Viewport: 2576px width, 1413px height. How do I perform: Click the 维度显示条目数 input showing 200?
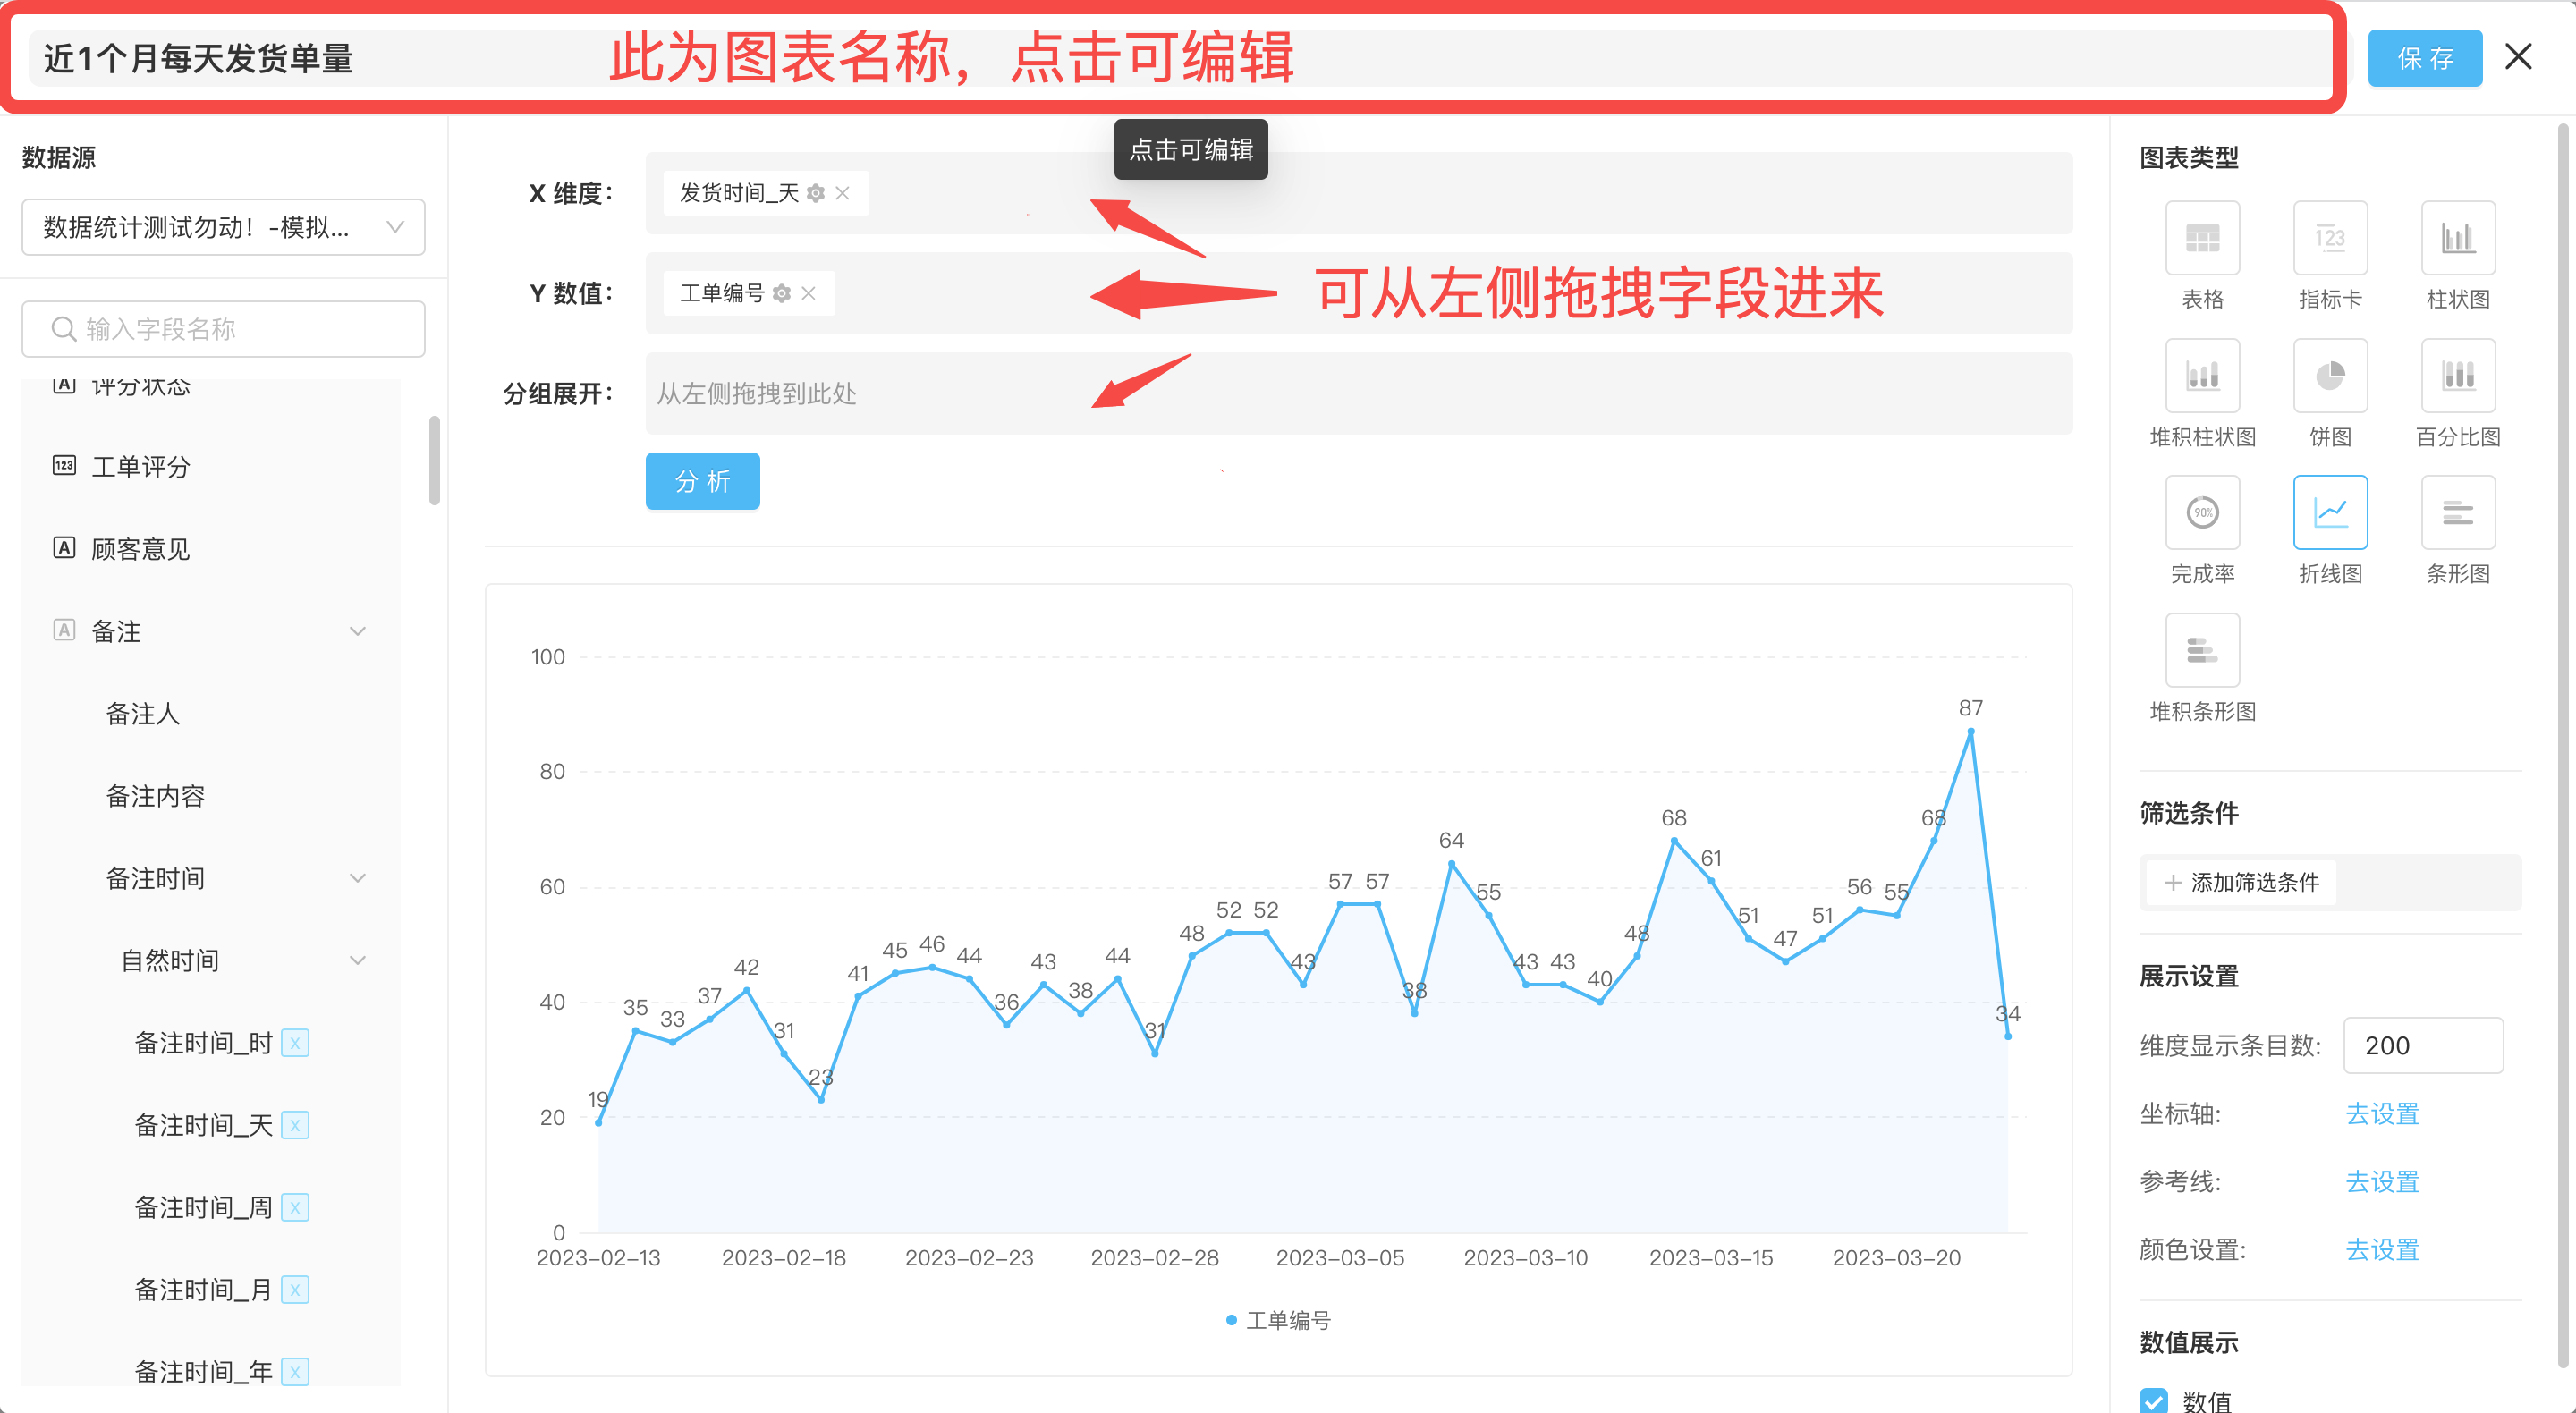click(x=2422, y=1045)
